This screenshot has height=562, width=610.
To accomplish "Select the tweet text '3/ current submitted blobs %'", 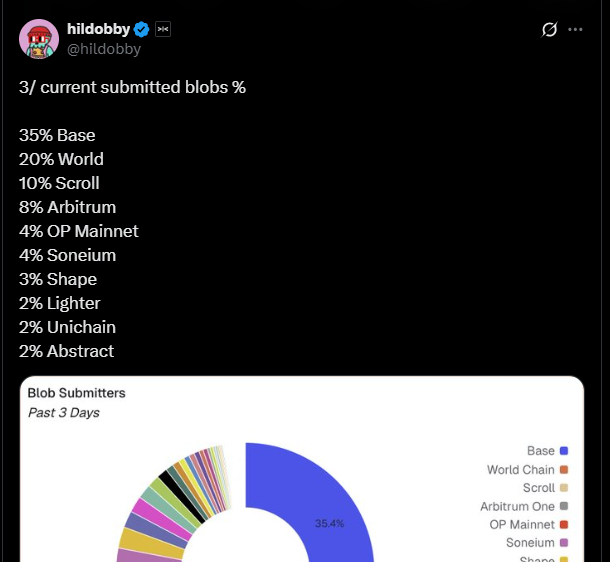I will (132, 87).
